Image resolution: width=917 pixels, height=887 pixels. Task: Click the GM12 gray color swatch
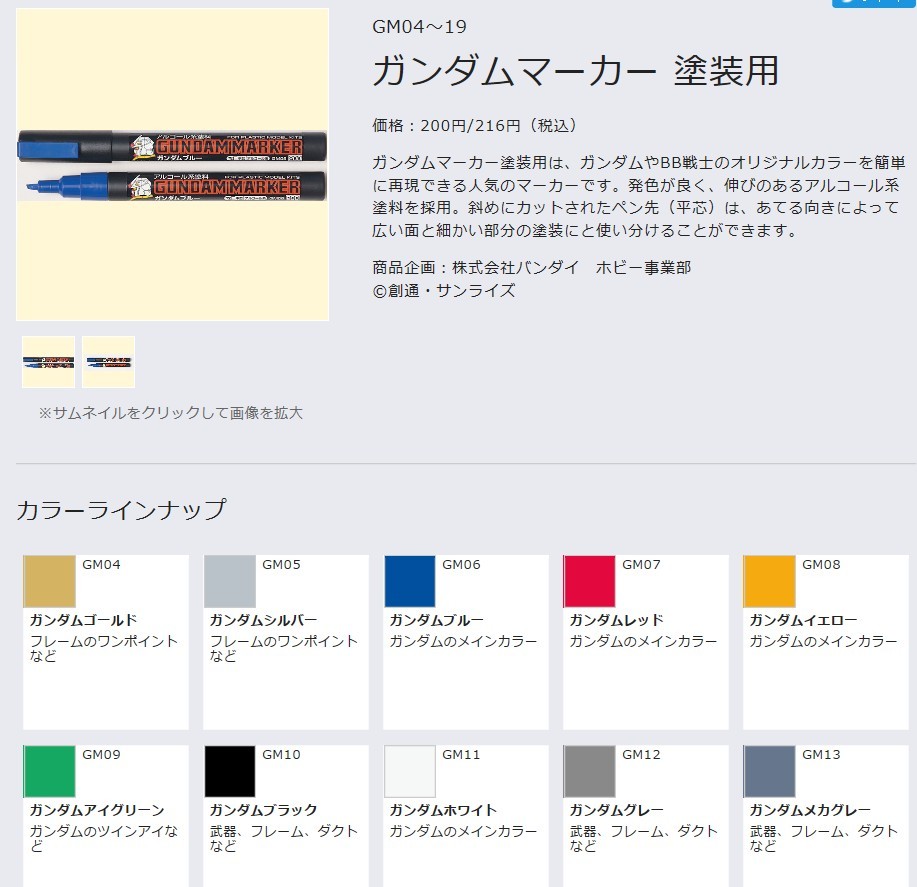coord(590,771)
